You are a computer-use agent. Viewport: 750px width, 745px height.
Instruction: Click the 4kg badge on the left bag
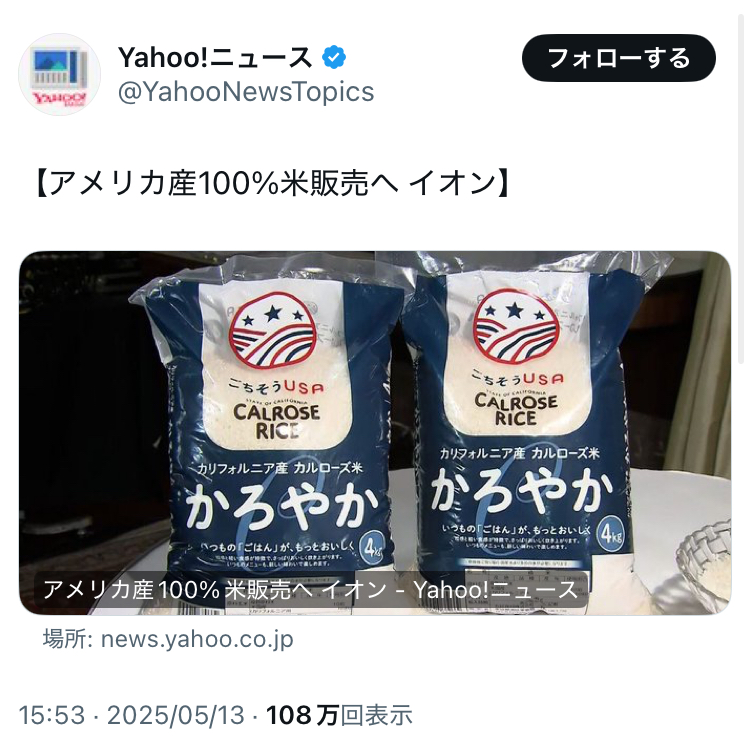373,548
